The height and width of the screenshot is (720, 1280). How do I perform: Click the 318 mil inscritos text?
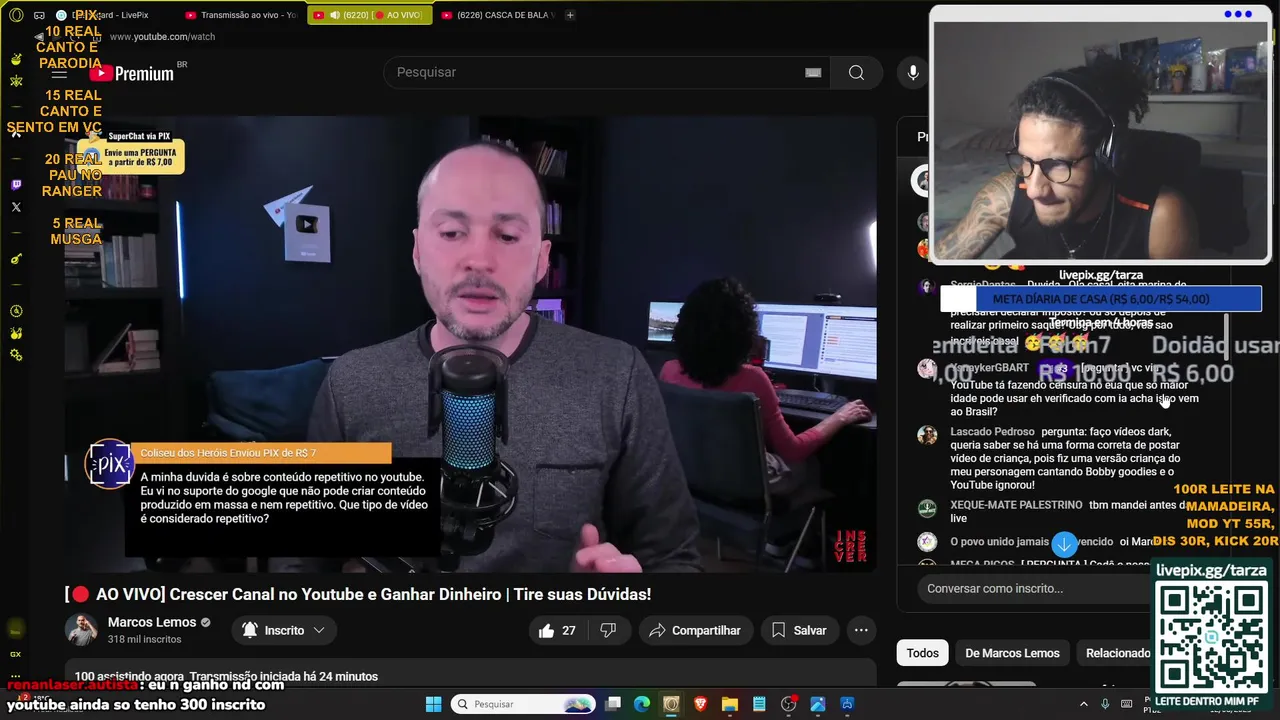[144, 639]
